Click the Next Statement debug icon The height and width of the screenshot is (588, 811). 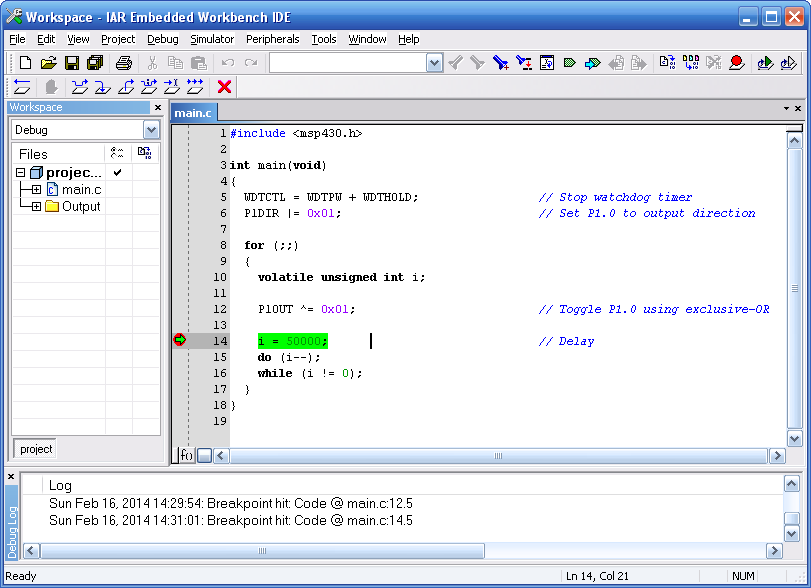tap(149, 87)
